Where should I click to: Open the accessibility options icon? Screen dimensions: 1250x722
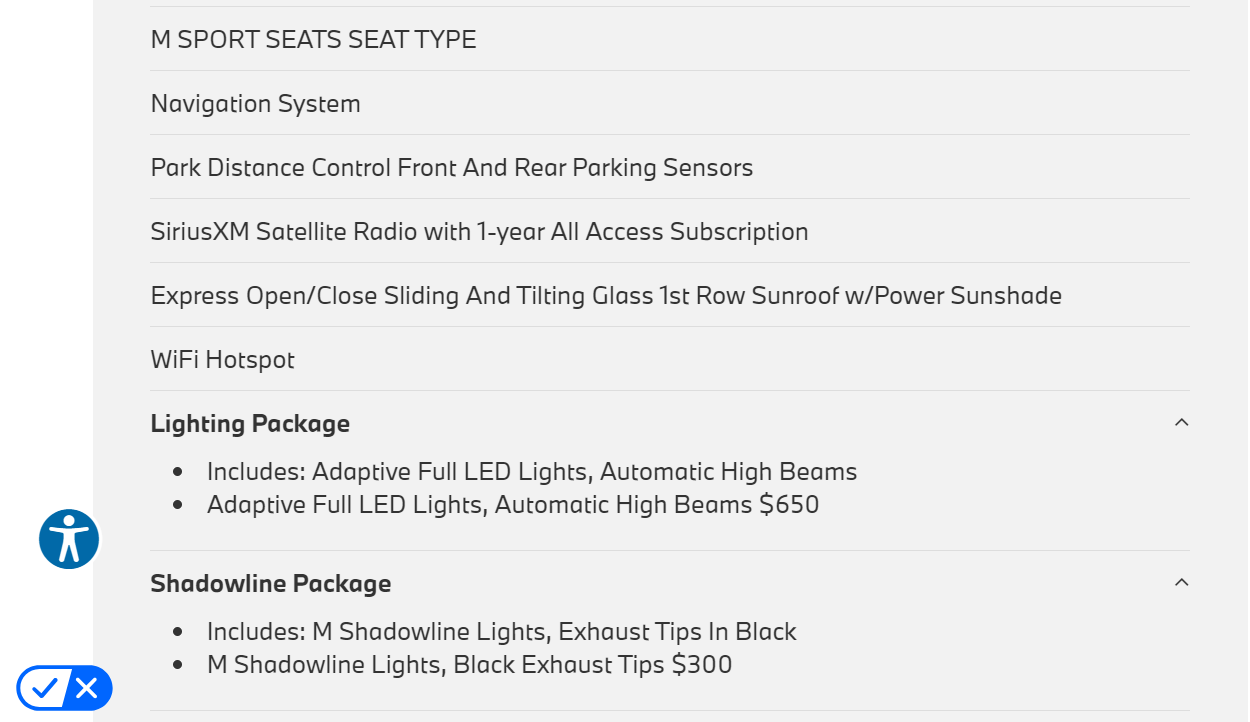click(69, 539)
